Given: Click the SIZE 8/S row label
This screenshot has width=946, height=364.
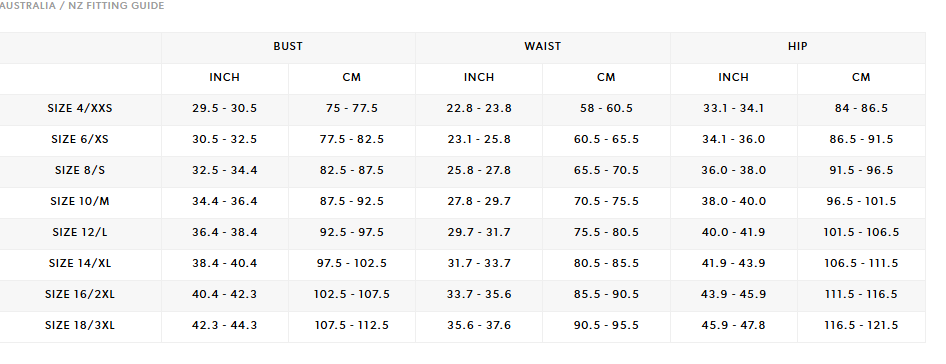Looking at the screenshot, I should click(80, 170).
